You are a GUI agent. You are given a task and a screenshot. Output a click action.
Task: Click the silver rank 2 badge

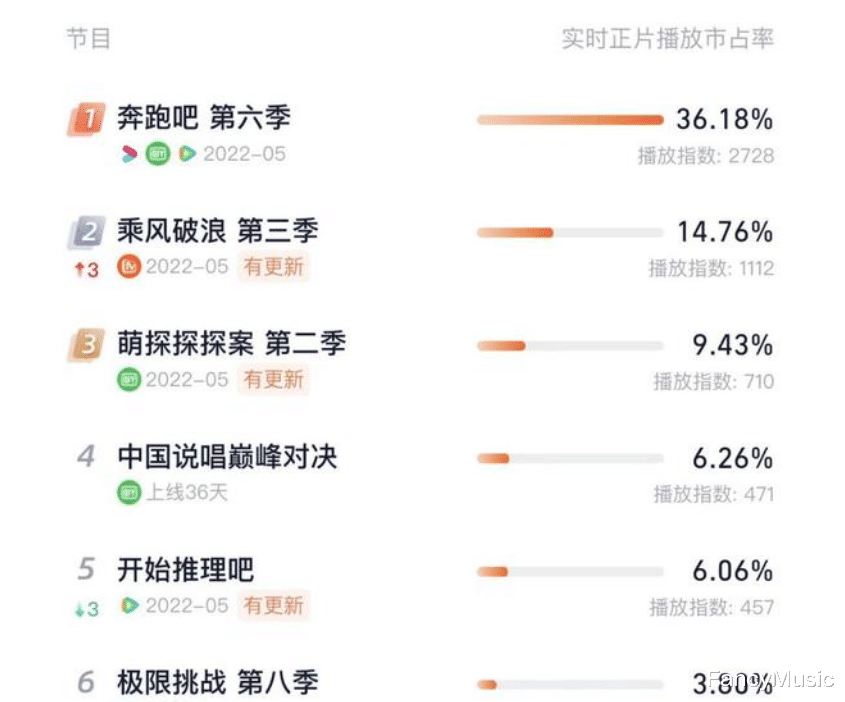click(87, 232)
